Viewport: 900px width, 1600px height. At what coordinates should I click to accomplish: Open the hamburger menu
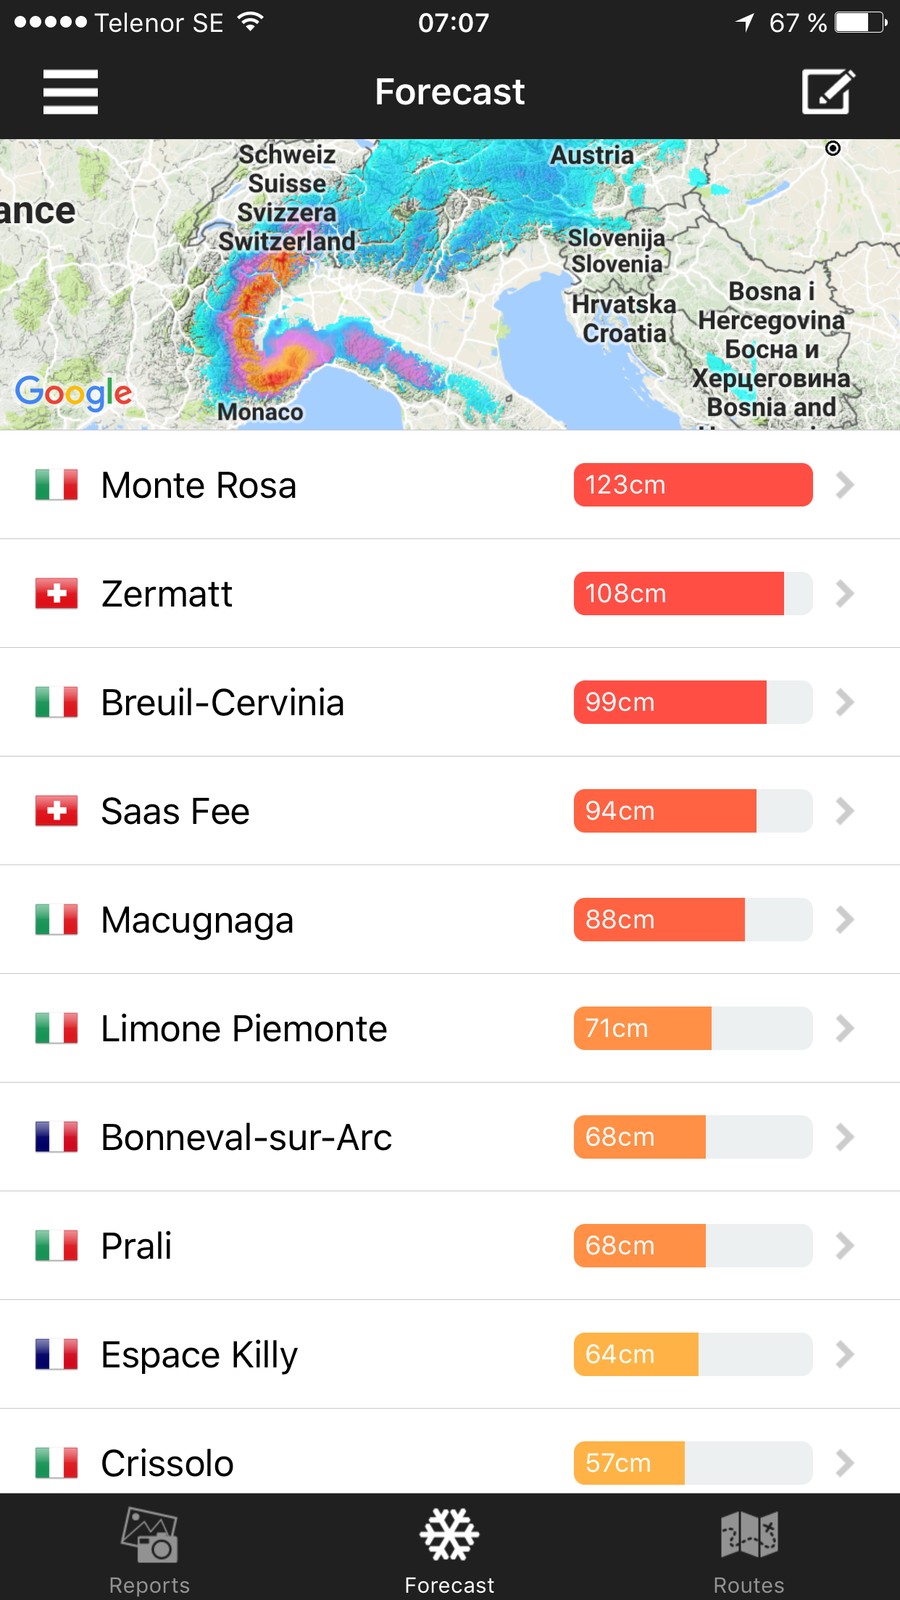70,92
